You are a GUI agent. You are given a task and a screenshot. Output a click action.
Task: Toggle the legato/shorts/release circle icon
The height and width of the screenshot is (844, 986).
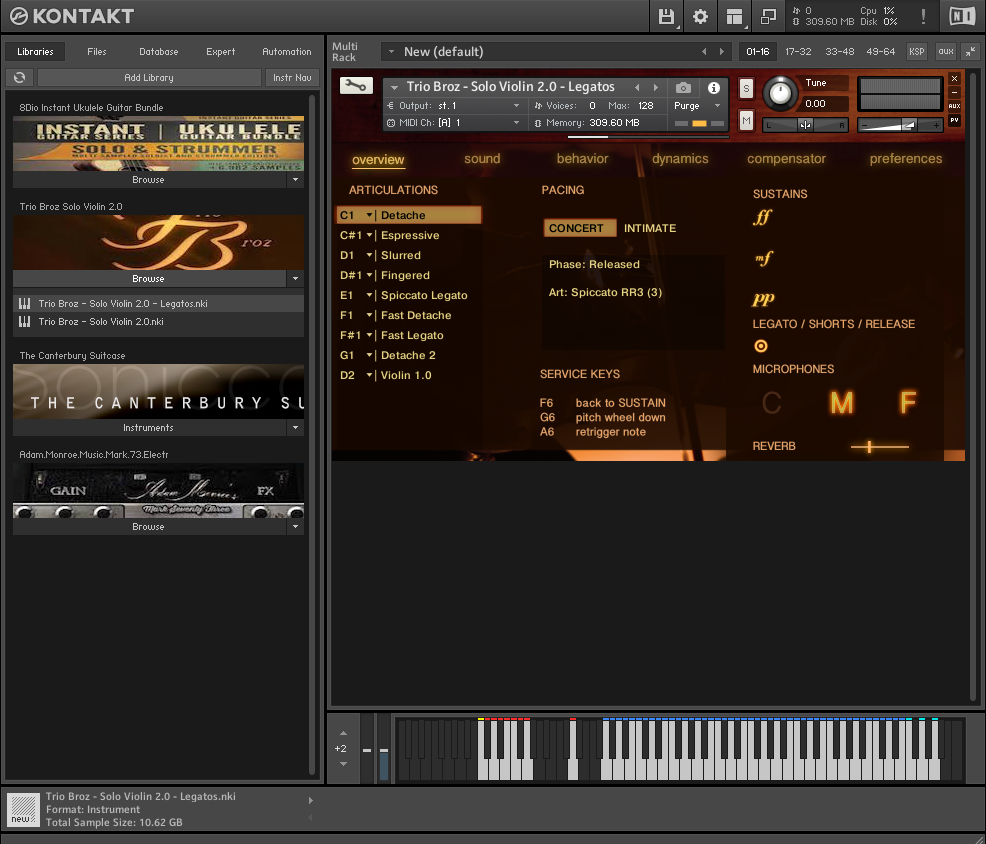tap(761, 346)
